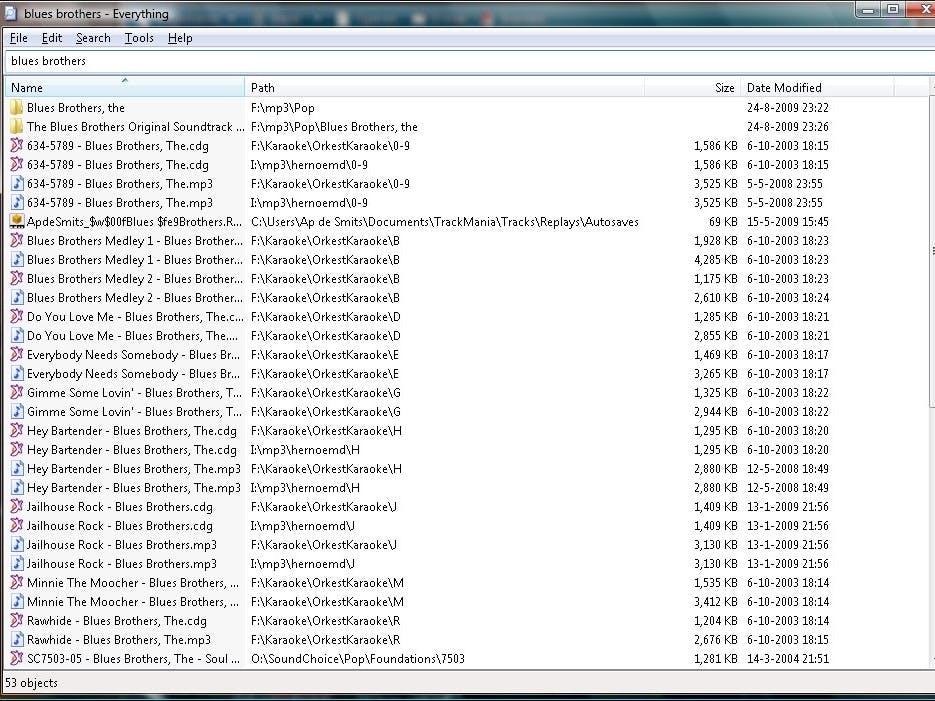
Task: Click the '2,676 KB' size cell
Action: tap(716, 640)
